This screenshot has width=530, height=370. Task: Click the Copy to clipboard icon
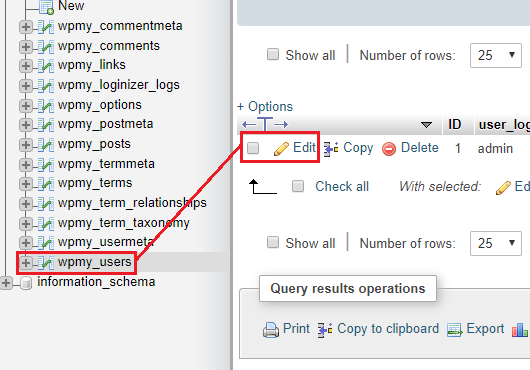325,329
